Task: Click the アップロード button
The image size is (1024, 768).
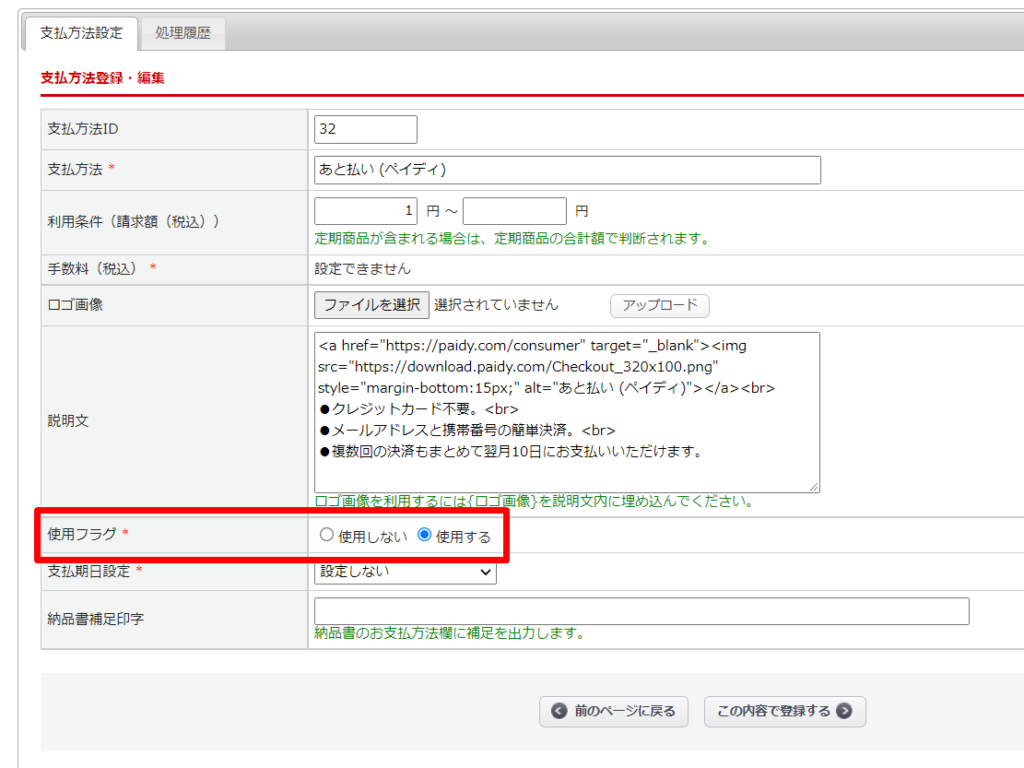Action: point(659,305)
